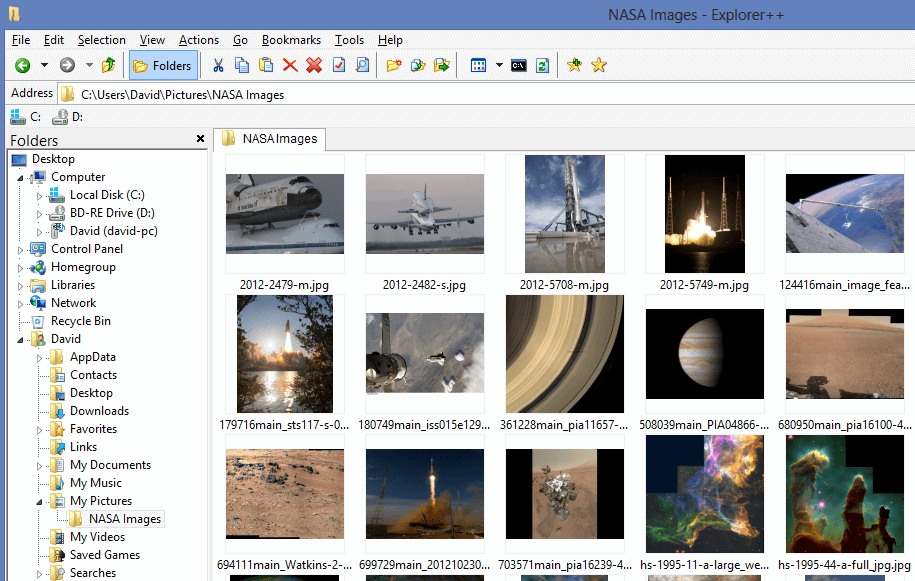Go back with the green Back arrow
Screen dimensions: 915x581
[x=23, y=65]
